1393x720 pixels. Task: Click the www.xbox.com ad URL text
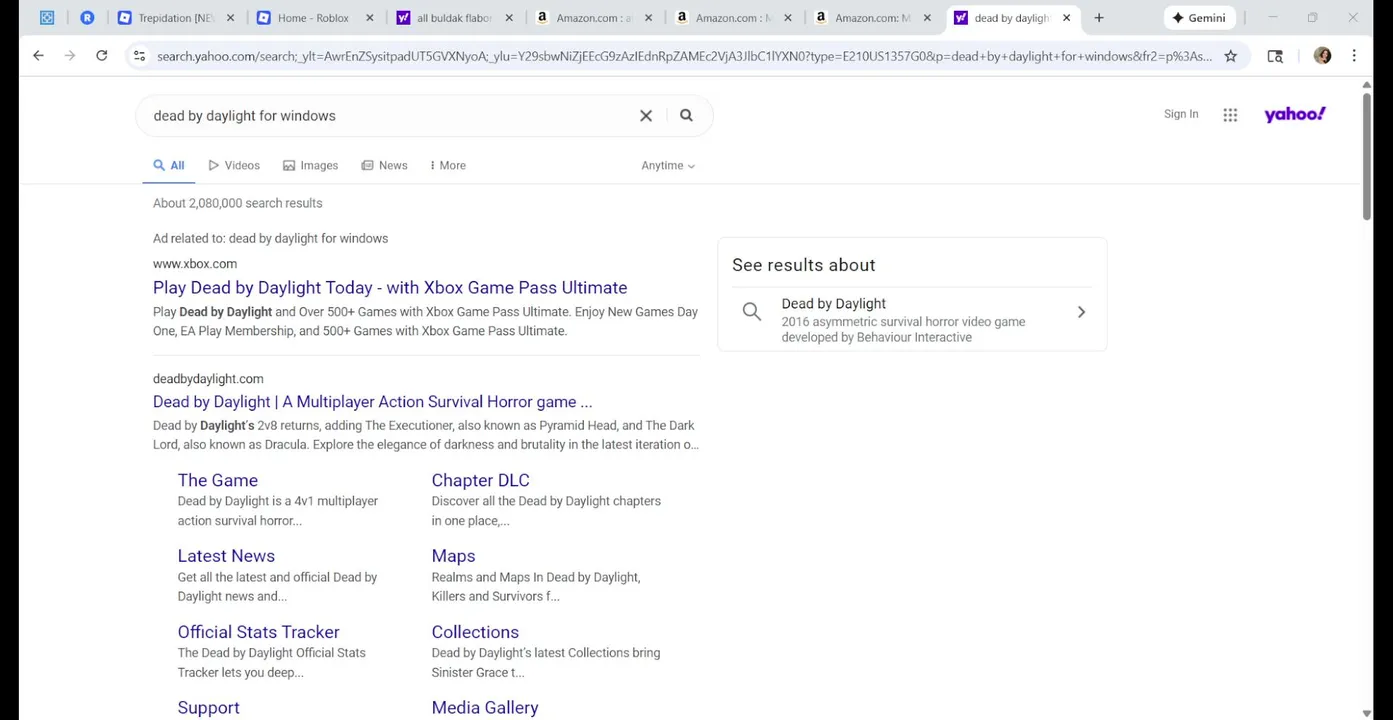tap(195, 264)
